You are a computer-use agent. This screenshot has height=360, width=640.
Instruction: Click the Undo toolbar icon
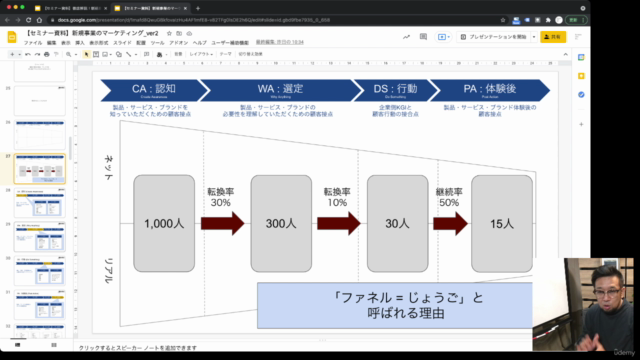pos(28,54)
